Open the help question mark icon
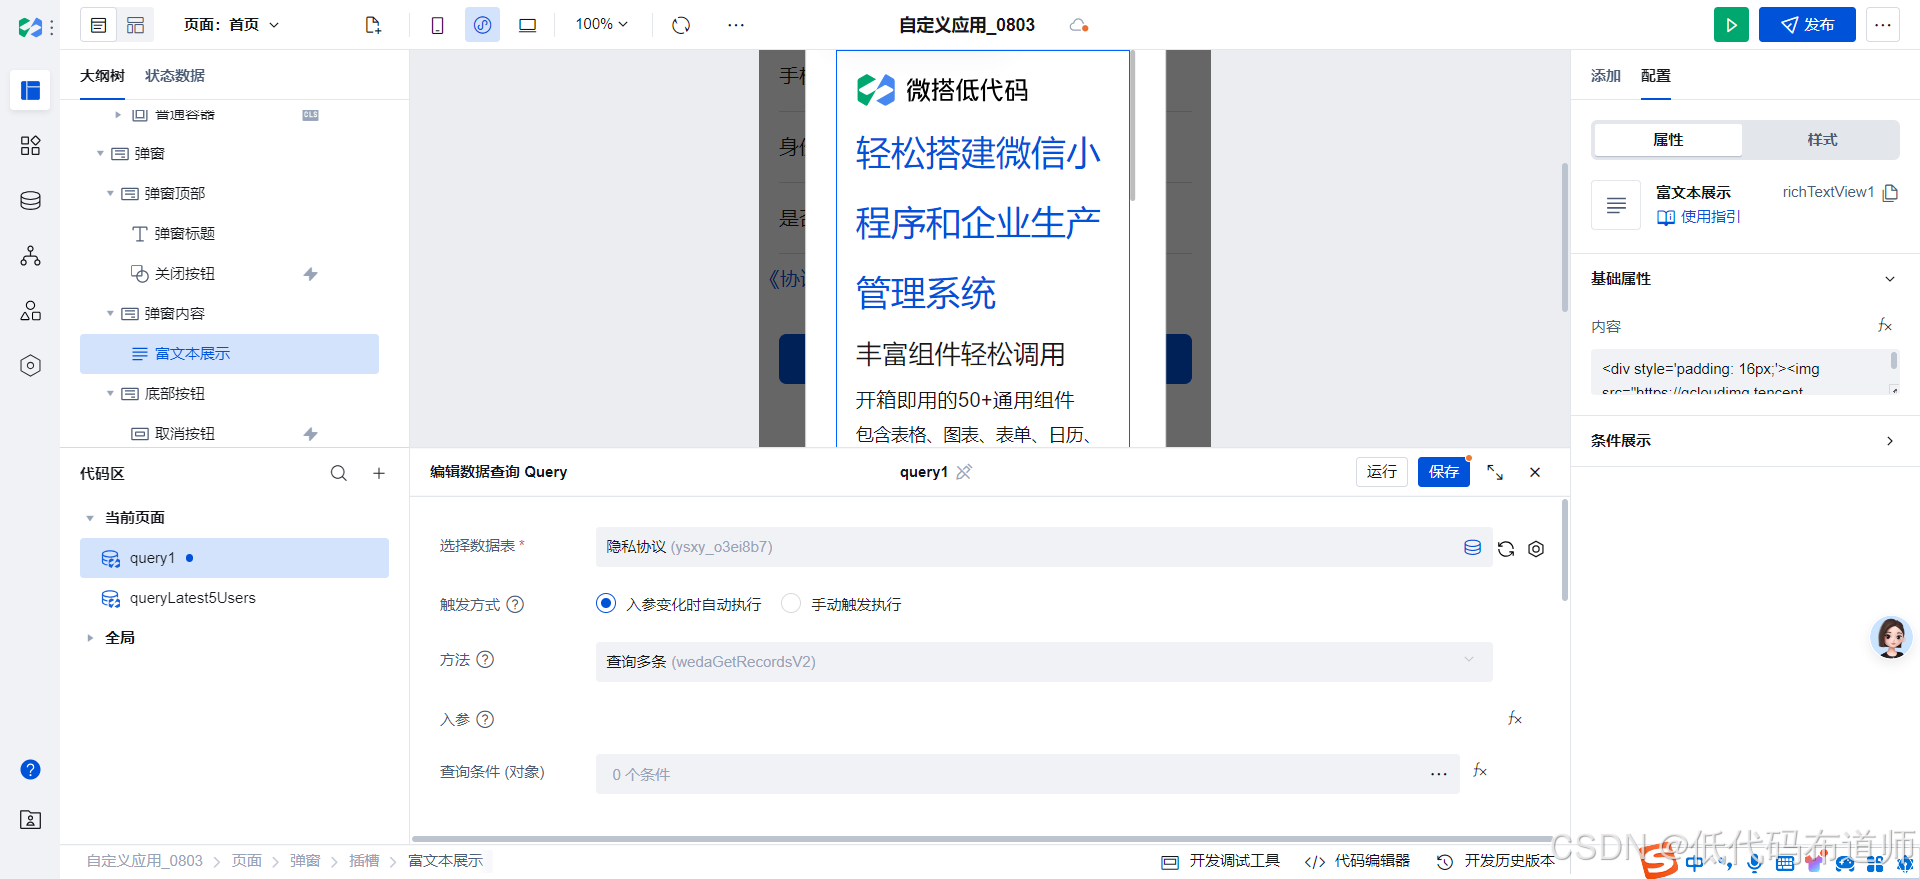This screenshot has height=879, width=1920. tap(30, 769)
